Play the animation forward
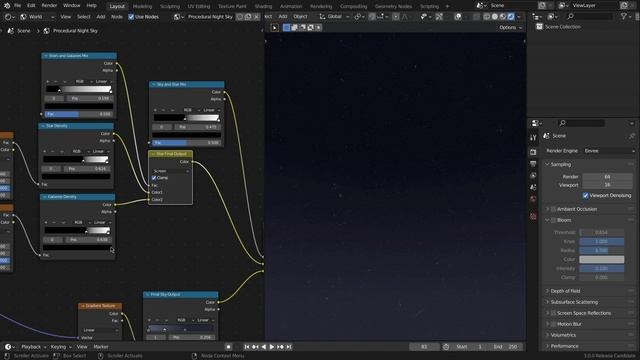Screen dimensions: 640x360 point(272,347)
